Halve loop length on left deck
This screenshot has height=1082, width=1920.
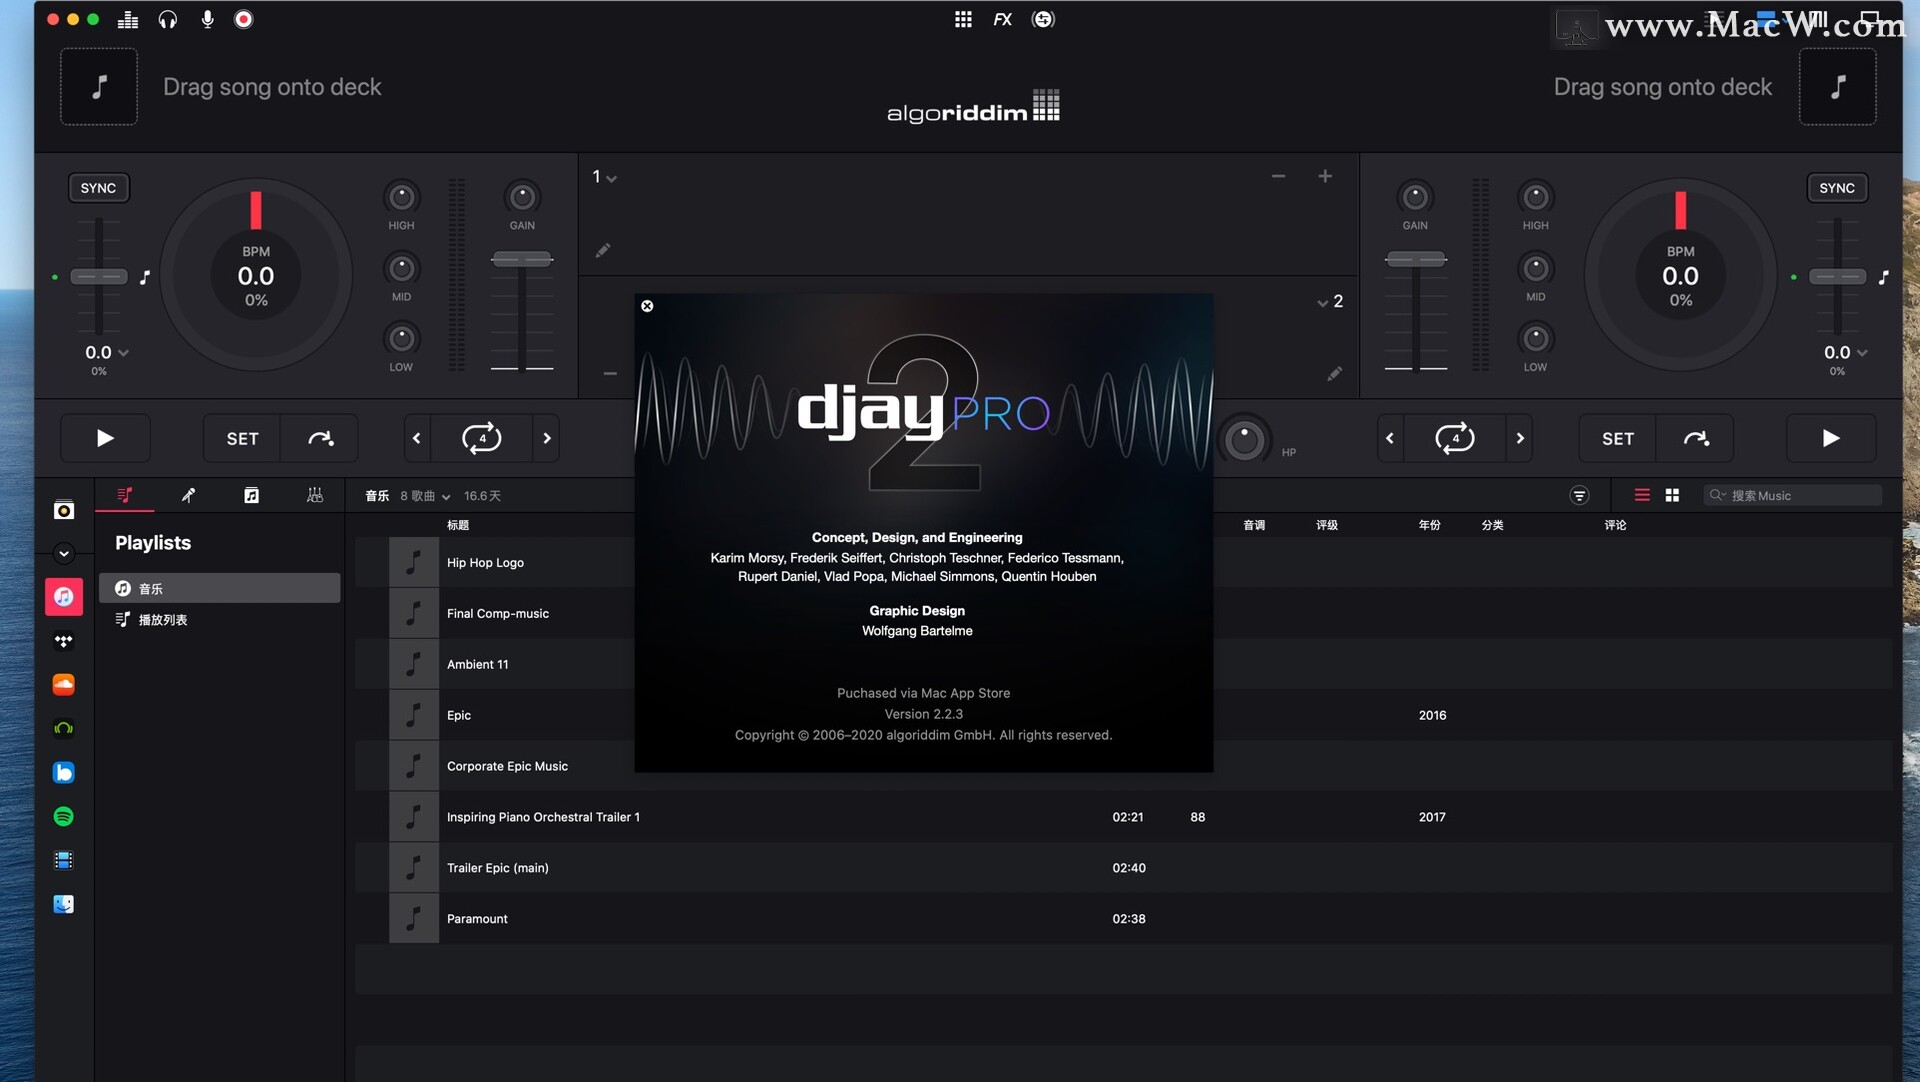click(x=417, y=438)
